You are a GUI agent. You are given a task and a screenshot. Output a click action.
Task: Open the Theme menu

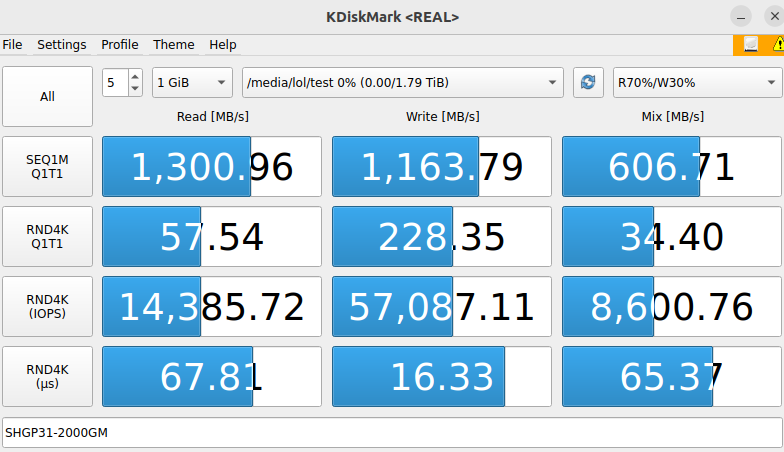174,45
